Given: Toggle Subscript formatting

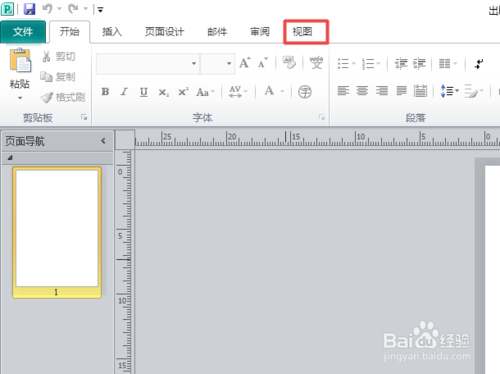Looking at the screenshot, I should (163, 92).
